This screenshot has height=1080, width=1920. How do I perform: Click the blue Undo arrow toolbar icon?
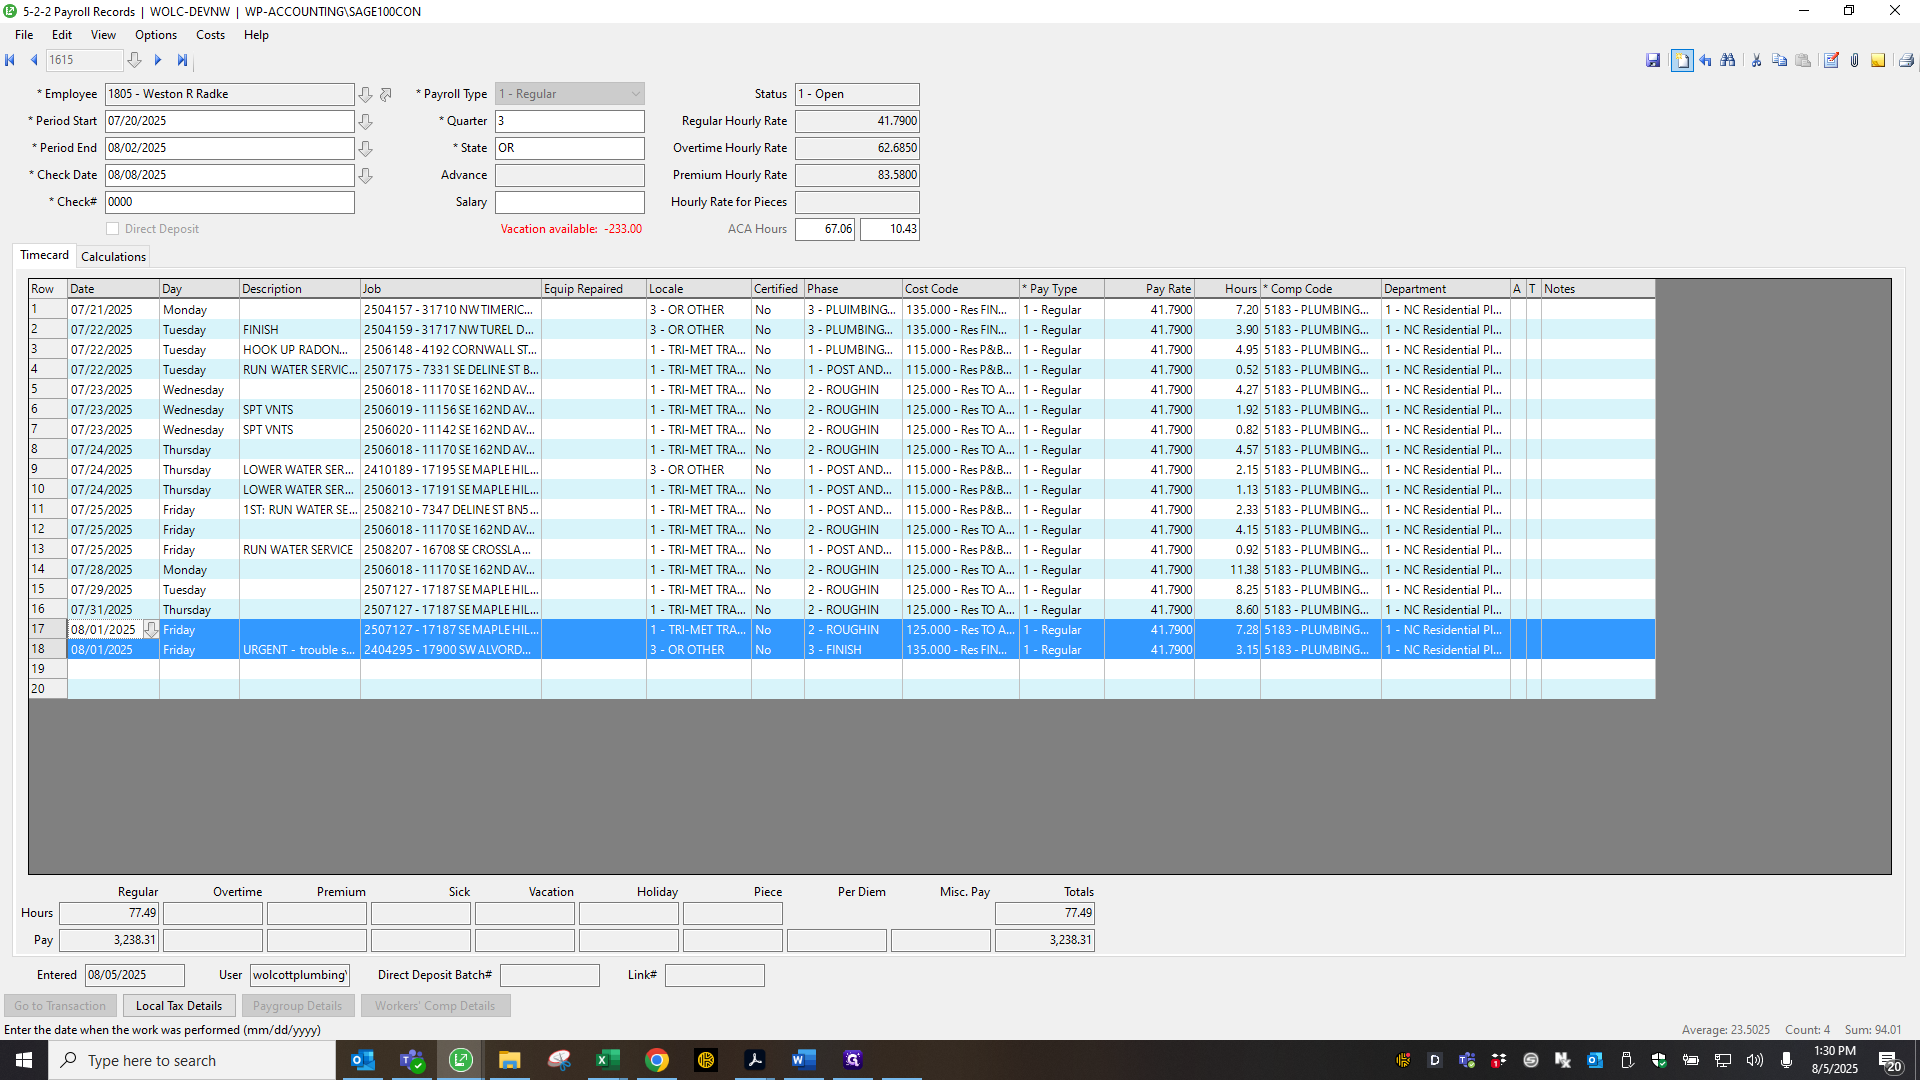(1706, 61)
